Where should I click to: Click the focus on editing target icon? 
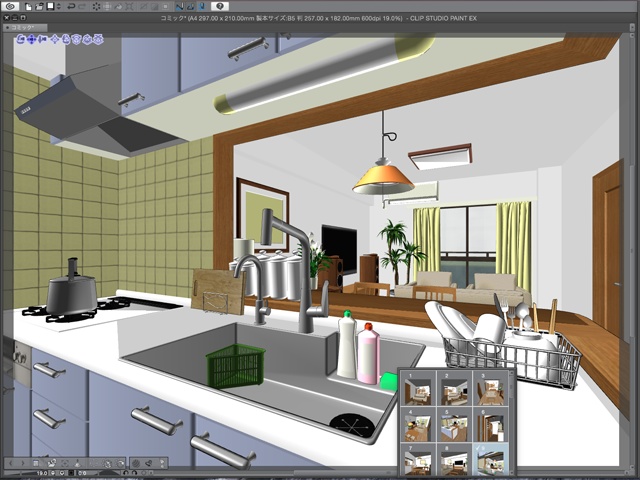pyautogui.click(x=65, y=463)
